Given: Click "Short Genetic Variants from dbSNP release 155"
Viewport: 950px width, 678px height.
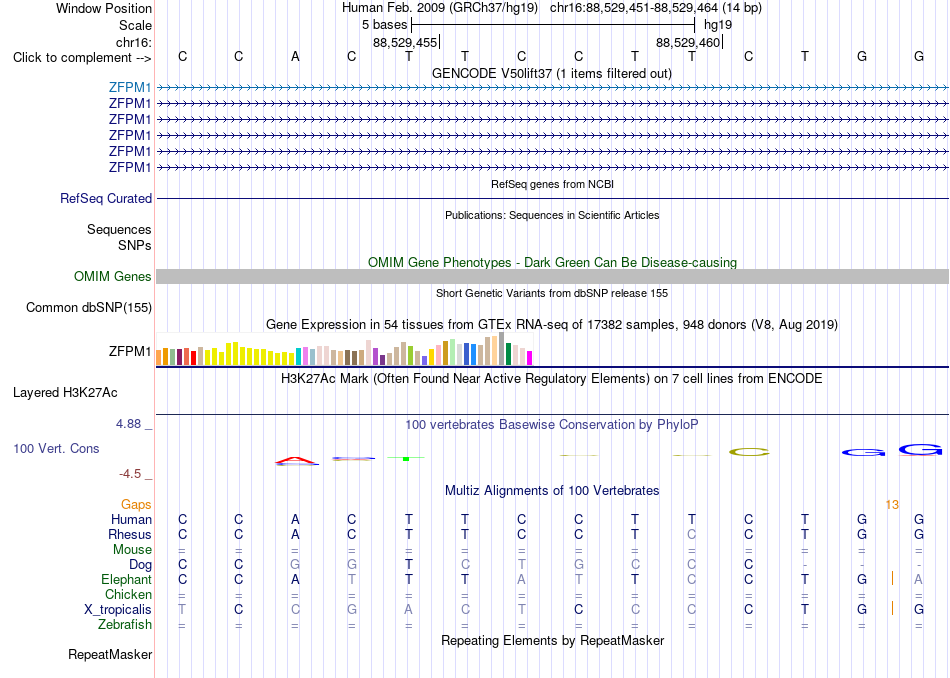Looking at the screenshot, I should point(552,293).
